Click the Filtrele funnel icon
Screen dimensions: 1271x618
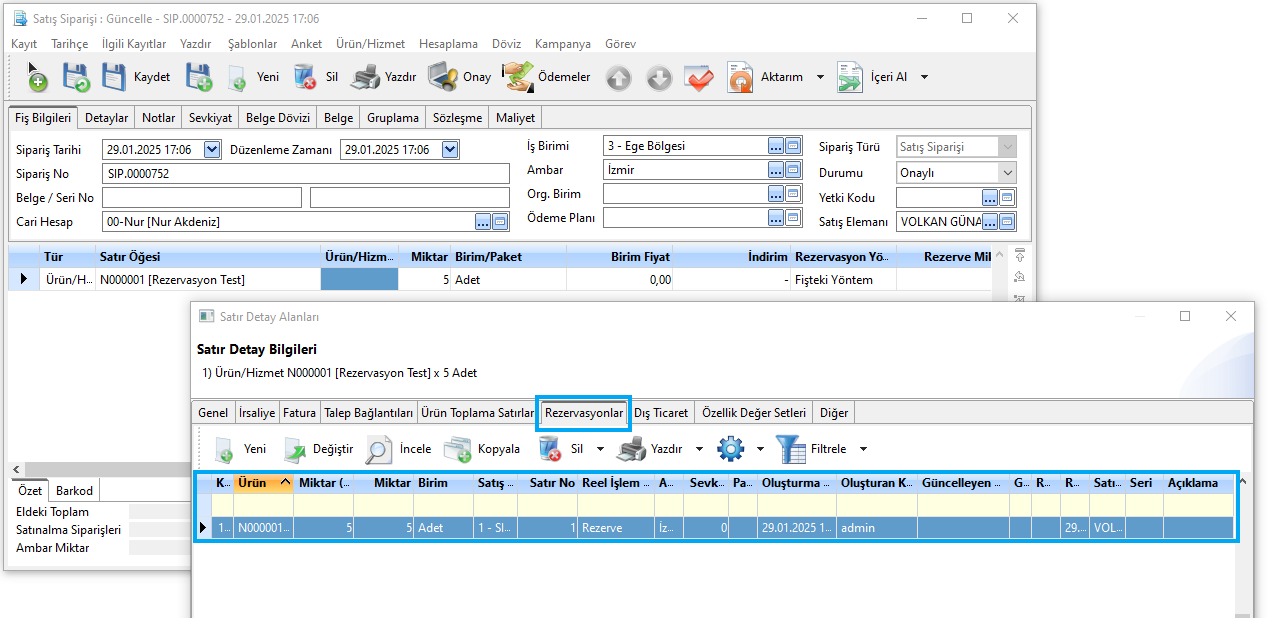coord(791,450)
